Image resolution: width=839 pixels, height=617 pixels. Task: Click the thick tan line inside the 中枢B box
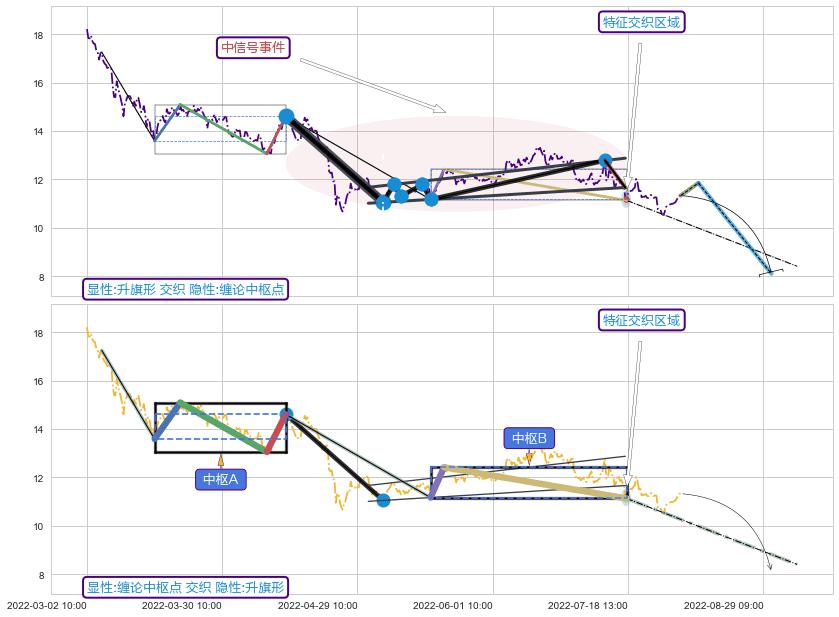coord(535,479)
